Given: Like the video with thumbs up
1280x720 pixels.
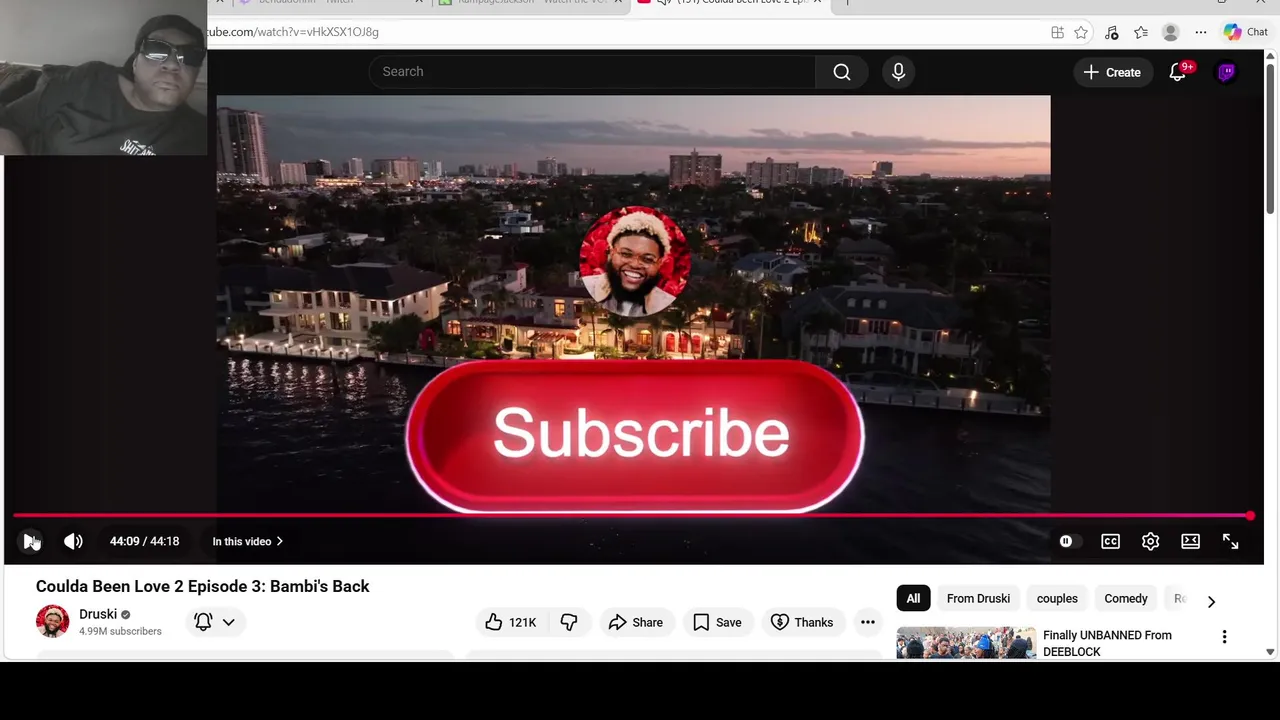Looking at the screenshot, I should click(511, 622).
